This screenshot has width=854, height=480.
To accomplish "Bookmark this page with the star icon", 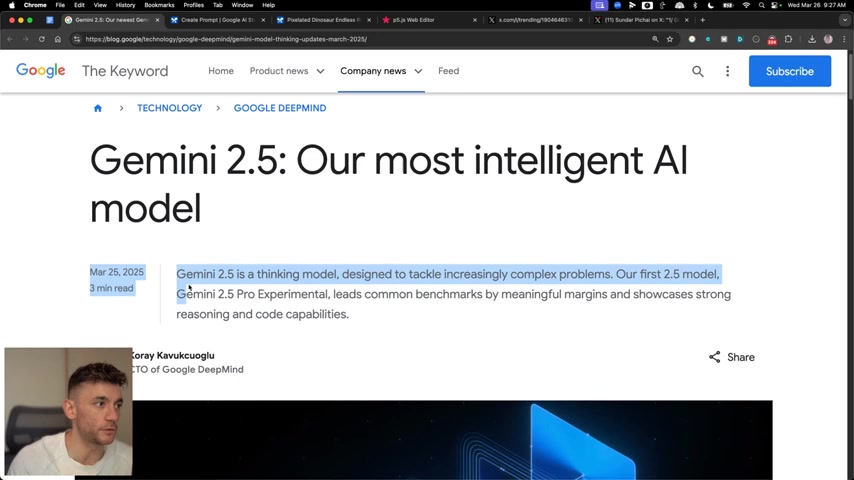I will coord(670,39).
